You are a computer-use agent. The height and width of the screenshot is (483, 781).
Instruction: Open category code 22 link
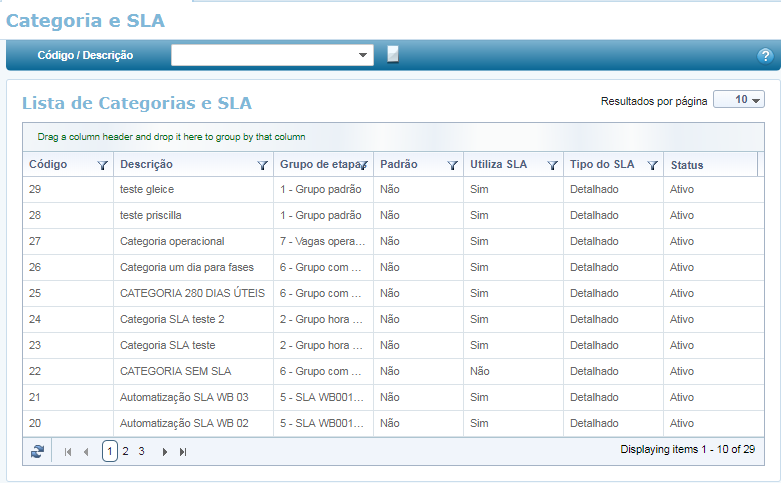coord(35,371)
